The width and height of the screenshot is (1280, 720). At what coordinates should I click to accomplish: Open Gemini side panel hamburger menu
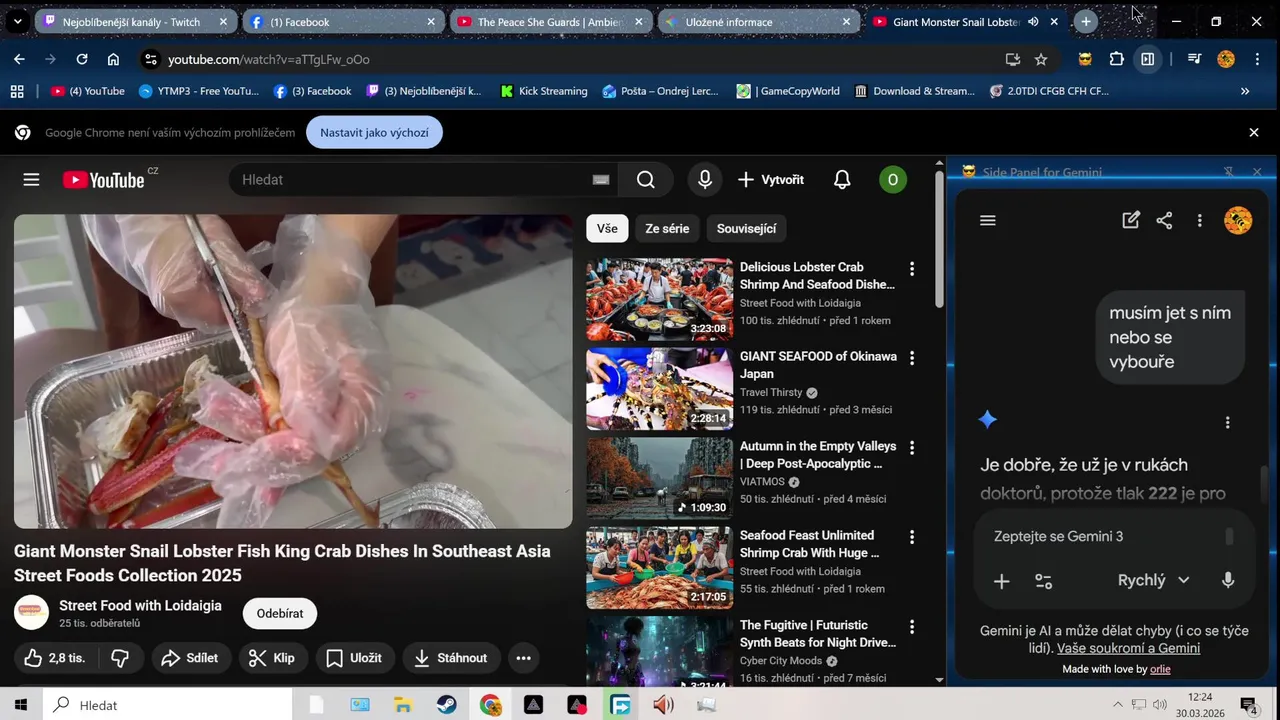988,221
